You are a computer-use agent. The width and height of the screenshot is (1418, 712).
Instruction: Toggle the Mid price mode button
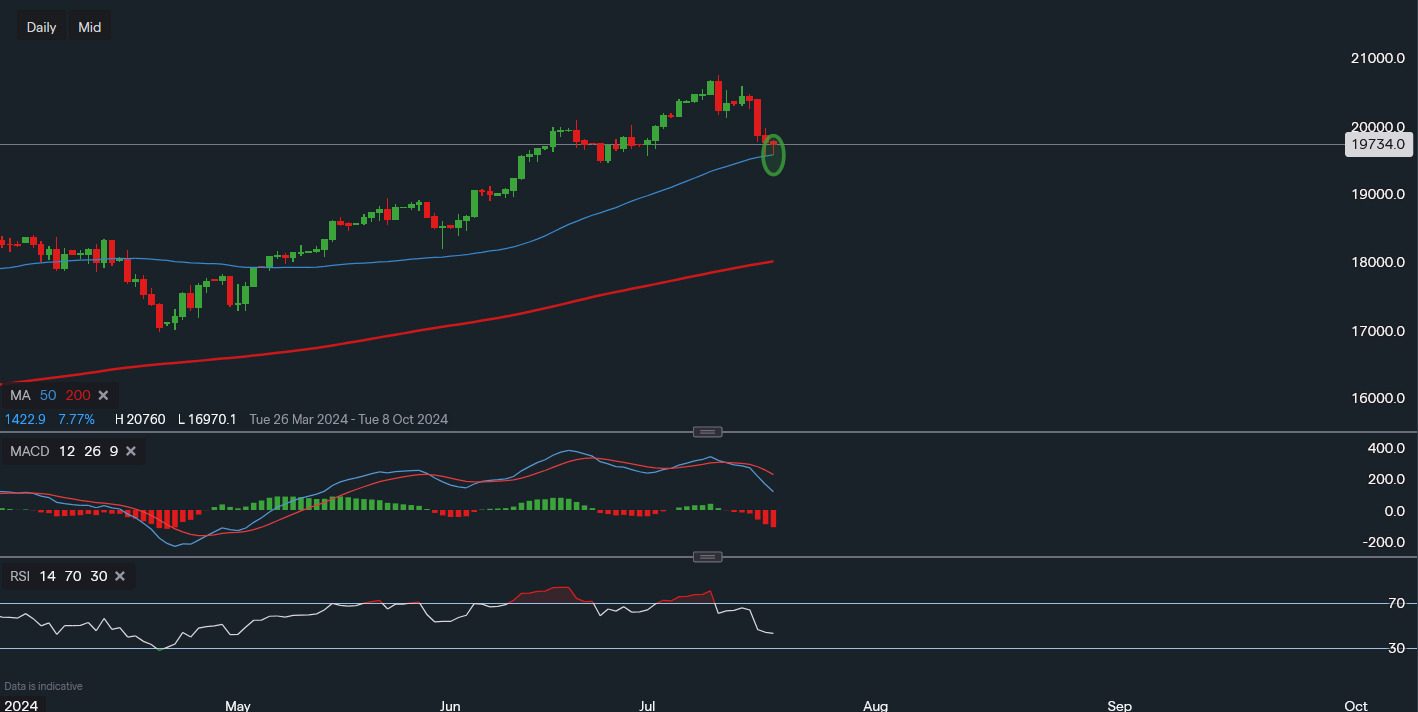point(89,27)
